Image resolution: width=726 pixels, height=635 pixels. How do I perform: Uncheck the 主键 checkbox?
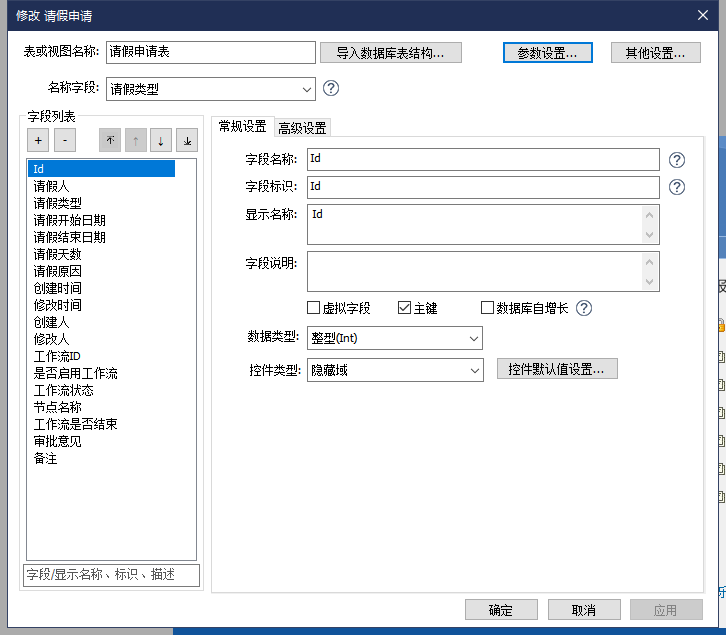point(405,308)
